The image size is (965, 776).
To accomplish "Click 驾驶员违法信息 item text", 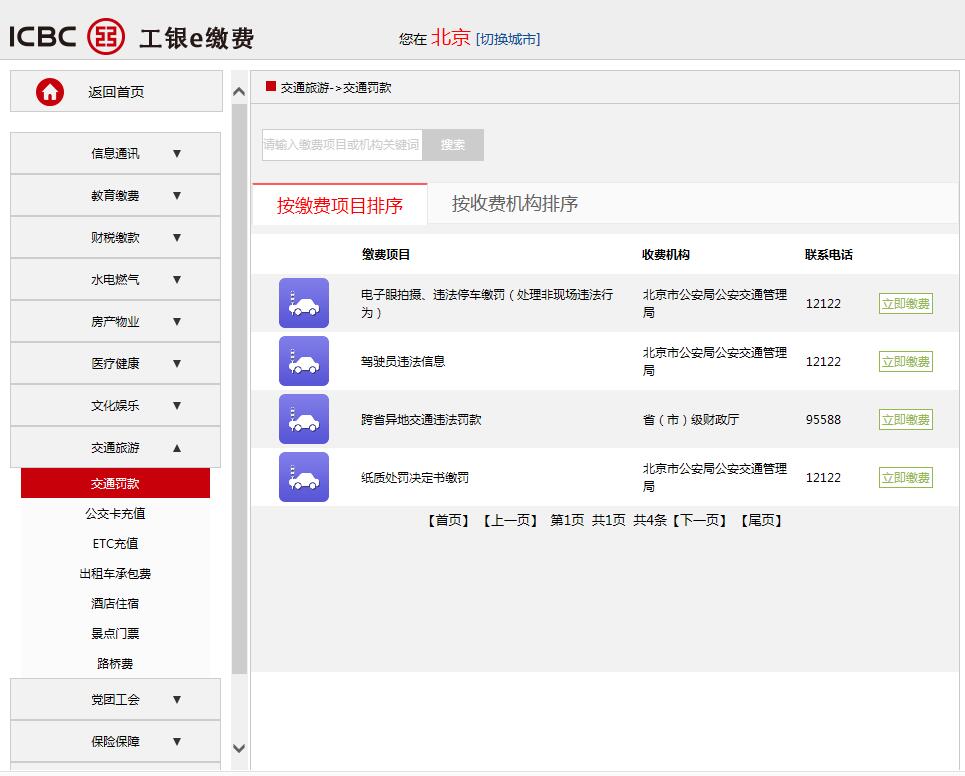I will pyautogui.click(x=403, y=361).
